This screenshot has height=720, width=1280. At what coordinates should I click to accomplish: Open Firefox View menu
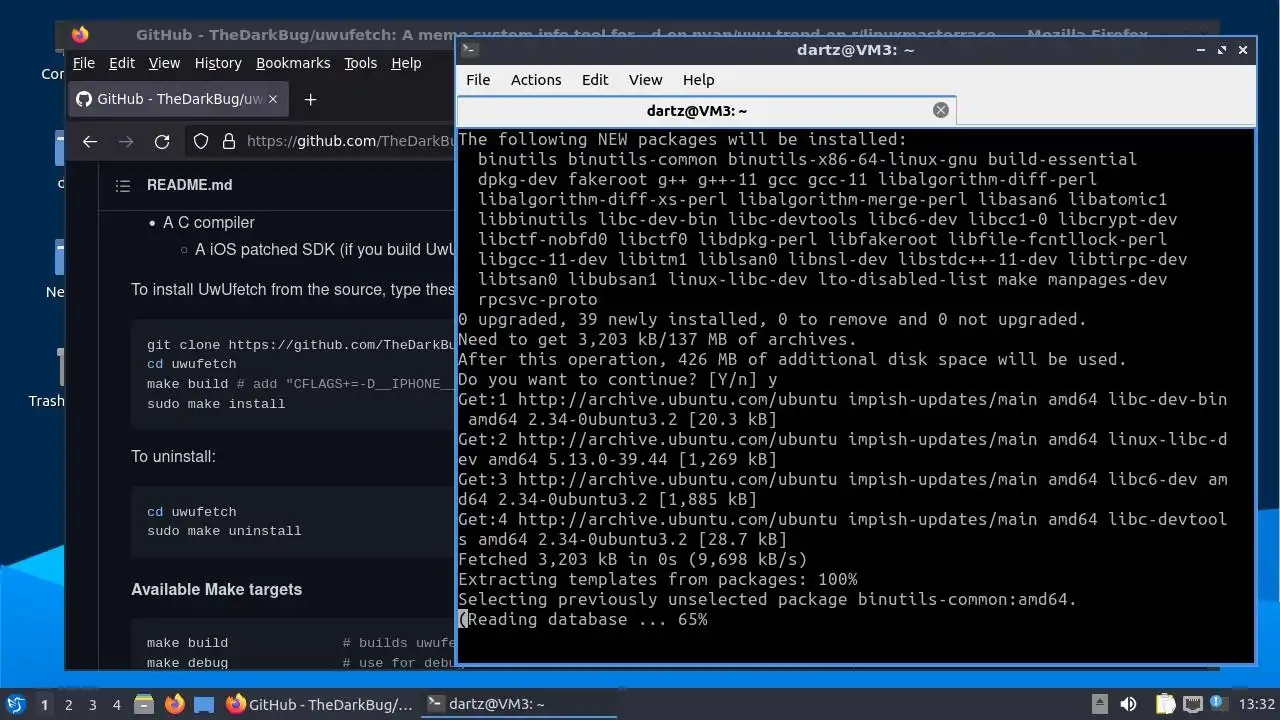click(164, 63)
